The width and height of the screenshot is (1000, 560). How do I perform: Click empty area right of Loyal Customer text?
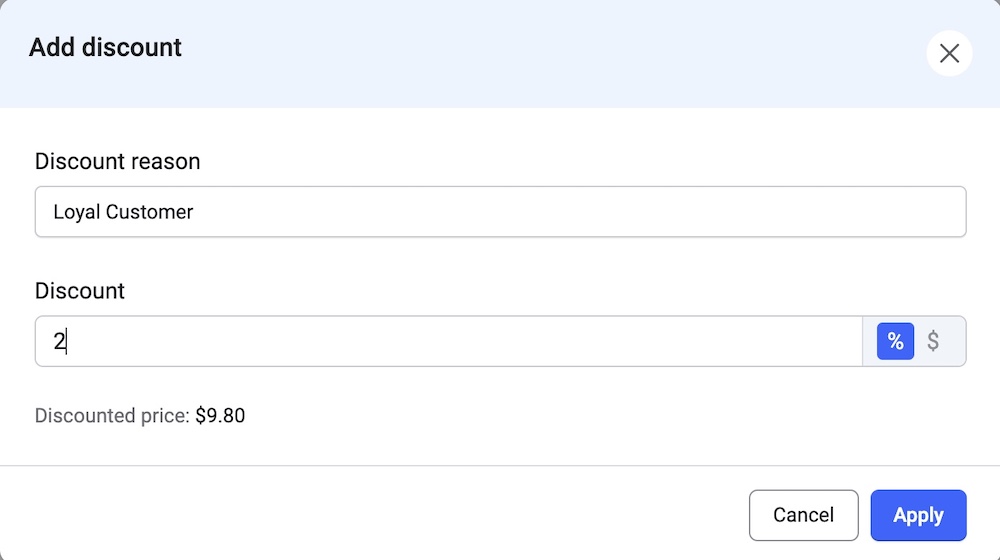600,212
